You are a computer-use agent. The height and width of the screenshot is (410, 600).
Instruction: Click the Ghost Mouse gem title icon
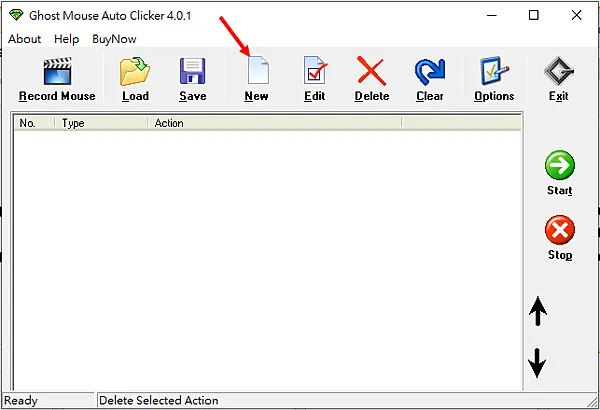(x=16, y=15)
